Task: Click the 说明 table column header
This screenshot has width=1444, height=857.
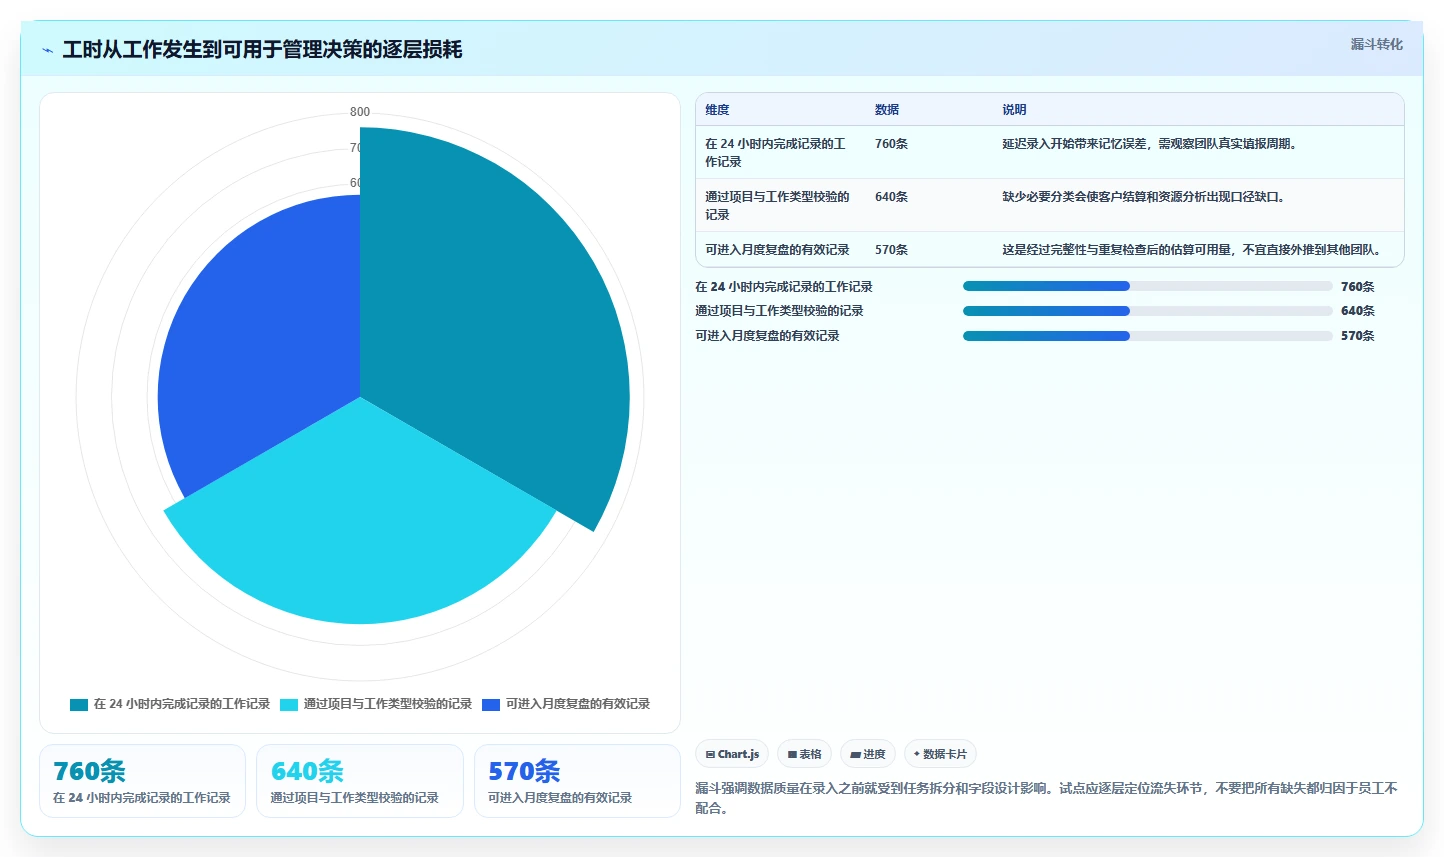Action: click(1014, 110)
